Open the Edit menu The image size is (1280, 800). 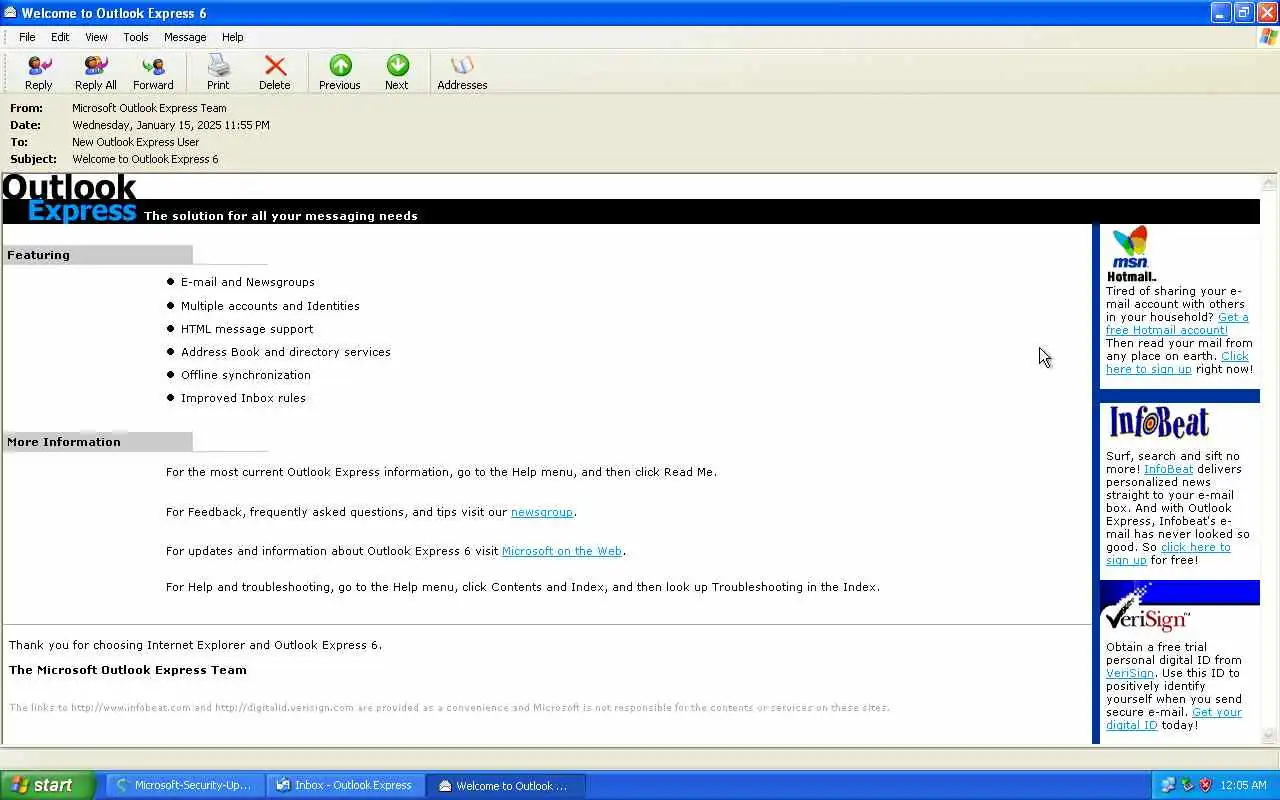[x=60, y=37]
